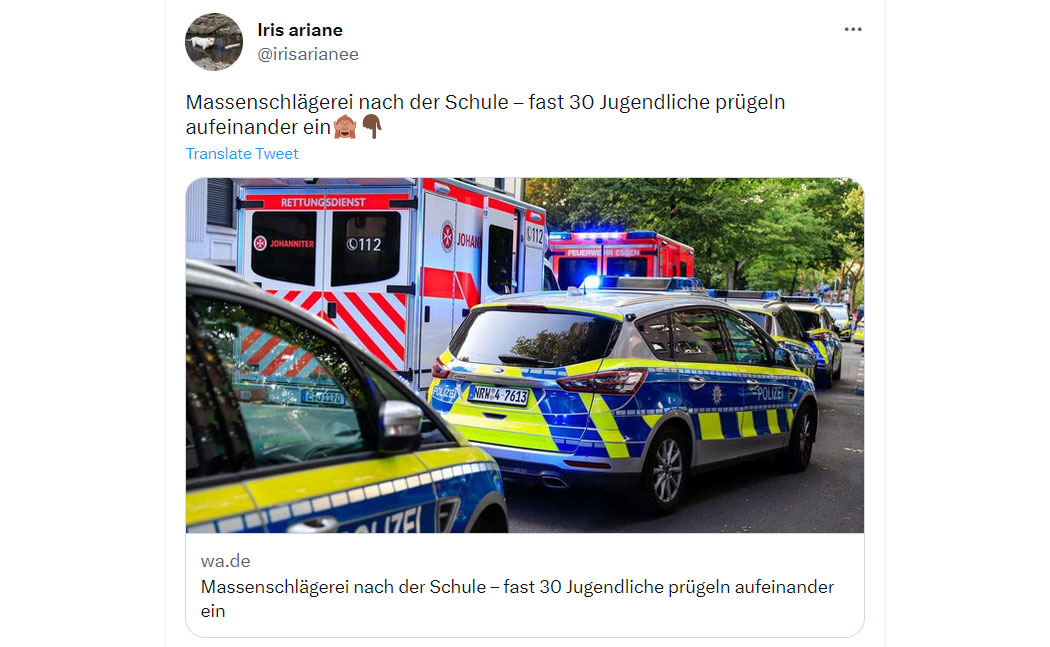Click the Translate Tweet link
1050x647 pixels.
coord(242,153)
